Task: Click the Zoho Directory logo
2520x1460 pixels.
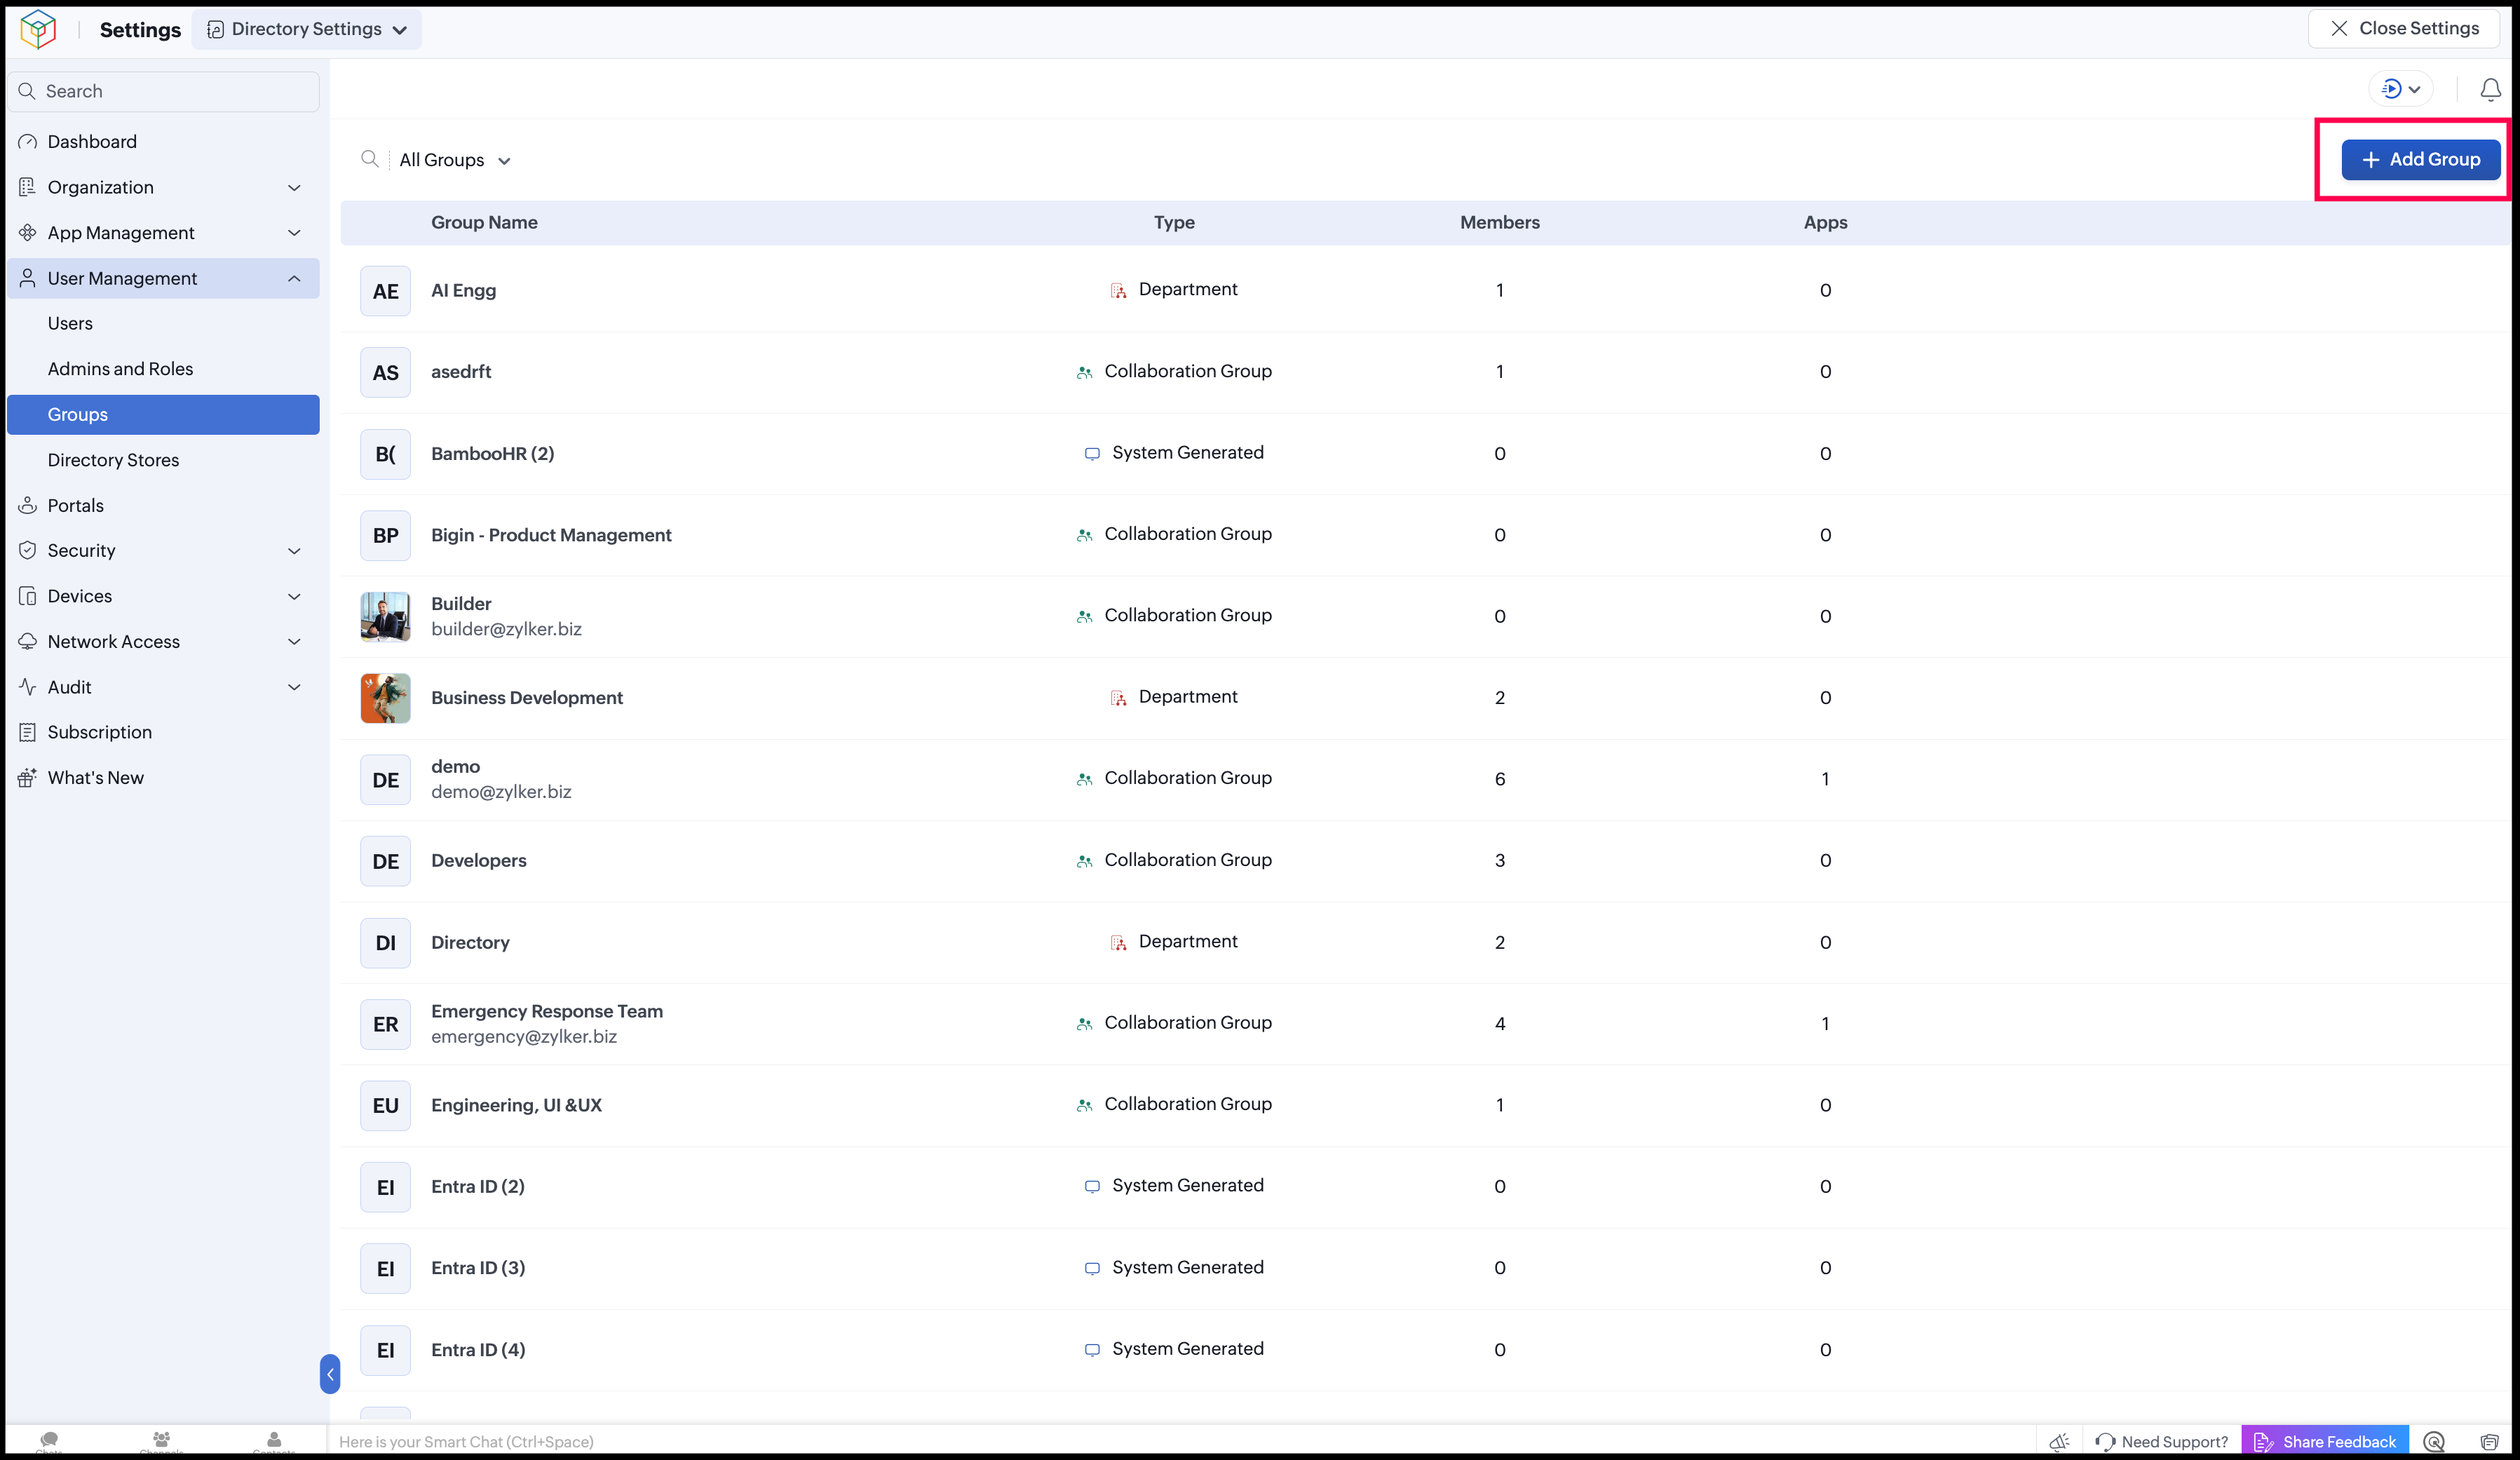Action: click(38, 29)
